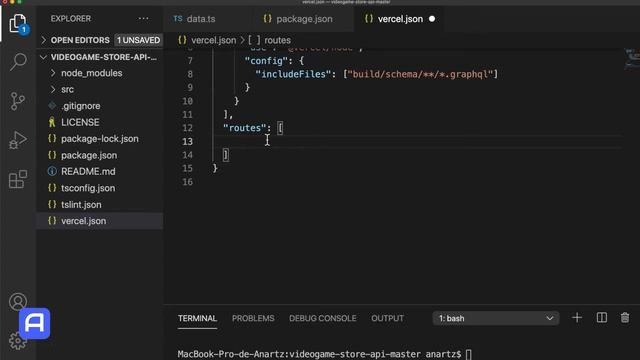Click the Explorer more actions ellipsis
The height and width of the screenshot is (360, 640).
point(143,18)
